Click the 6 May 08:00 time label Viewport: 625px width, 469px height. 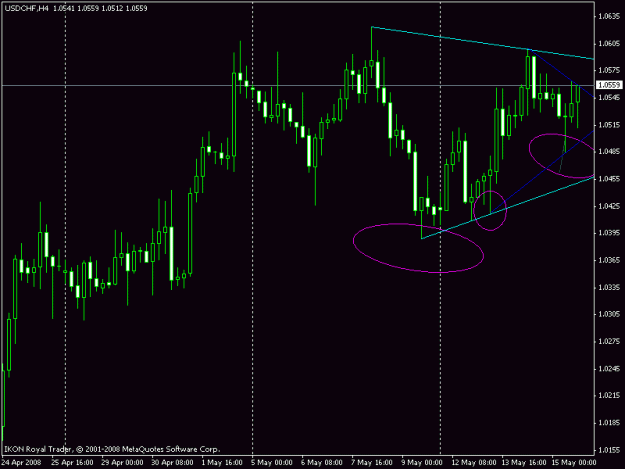point(322,463)
